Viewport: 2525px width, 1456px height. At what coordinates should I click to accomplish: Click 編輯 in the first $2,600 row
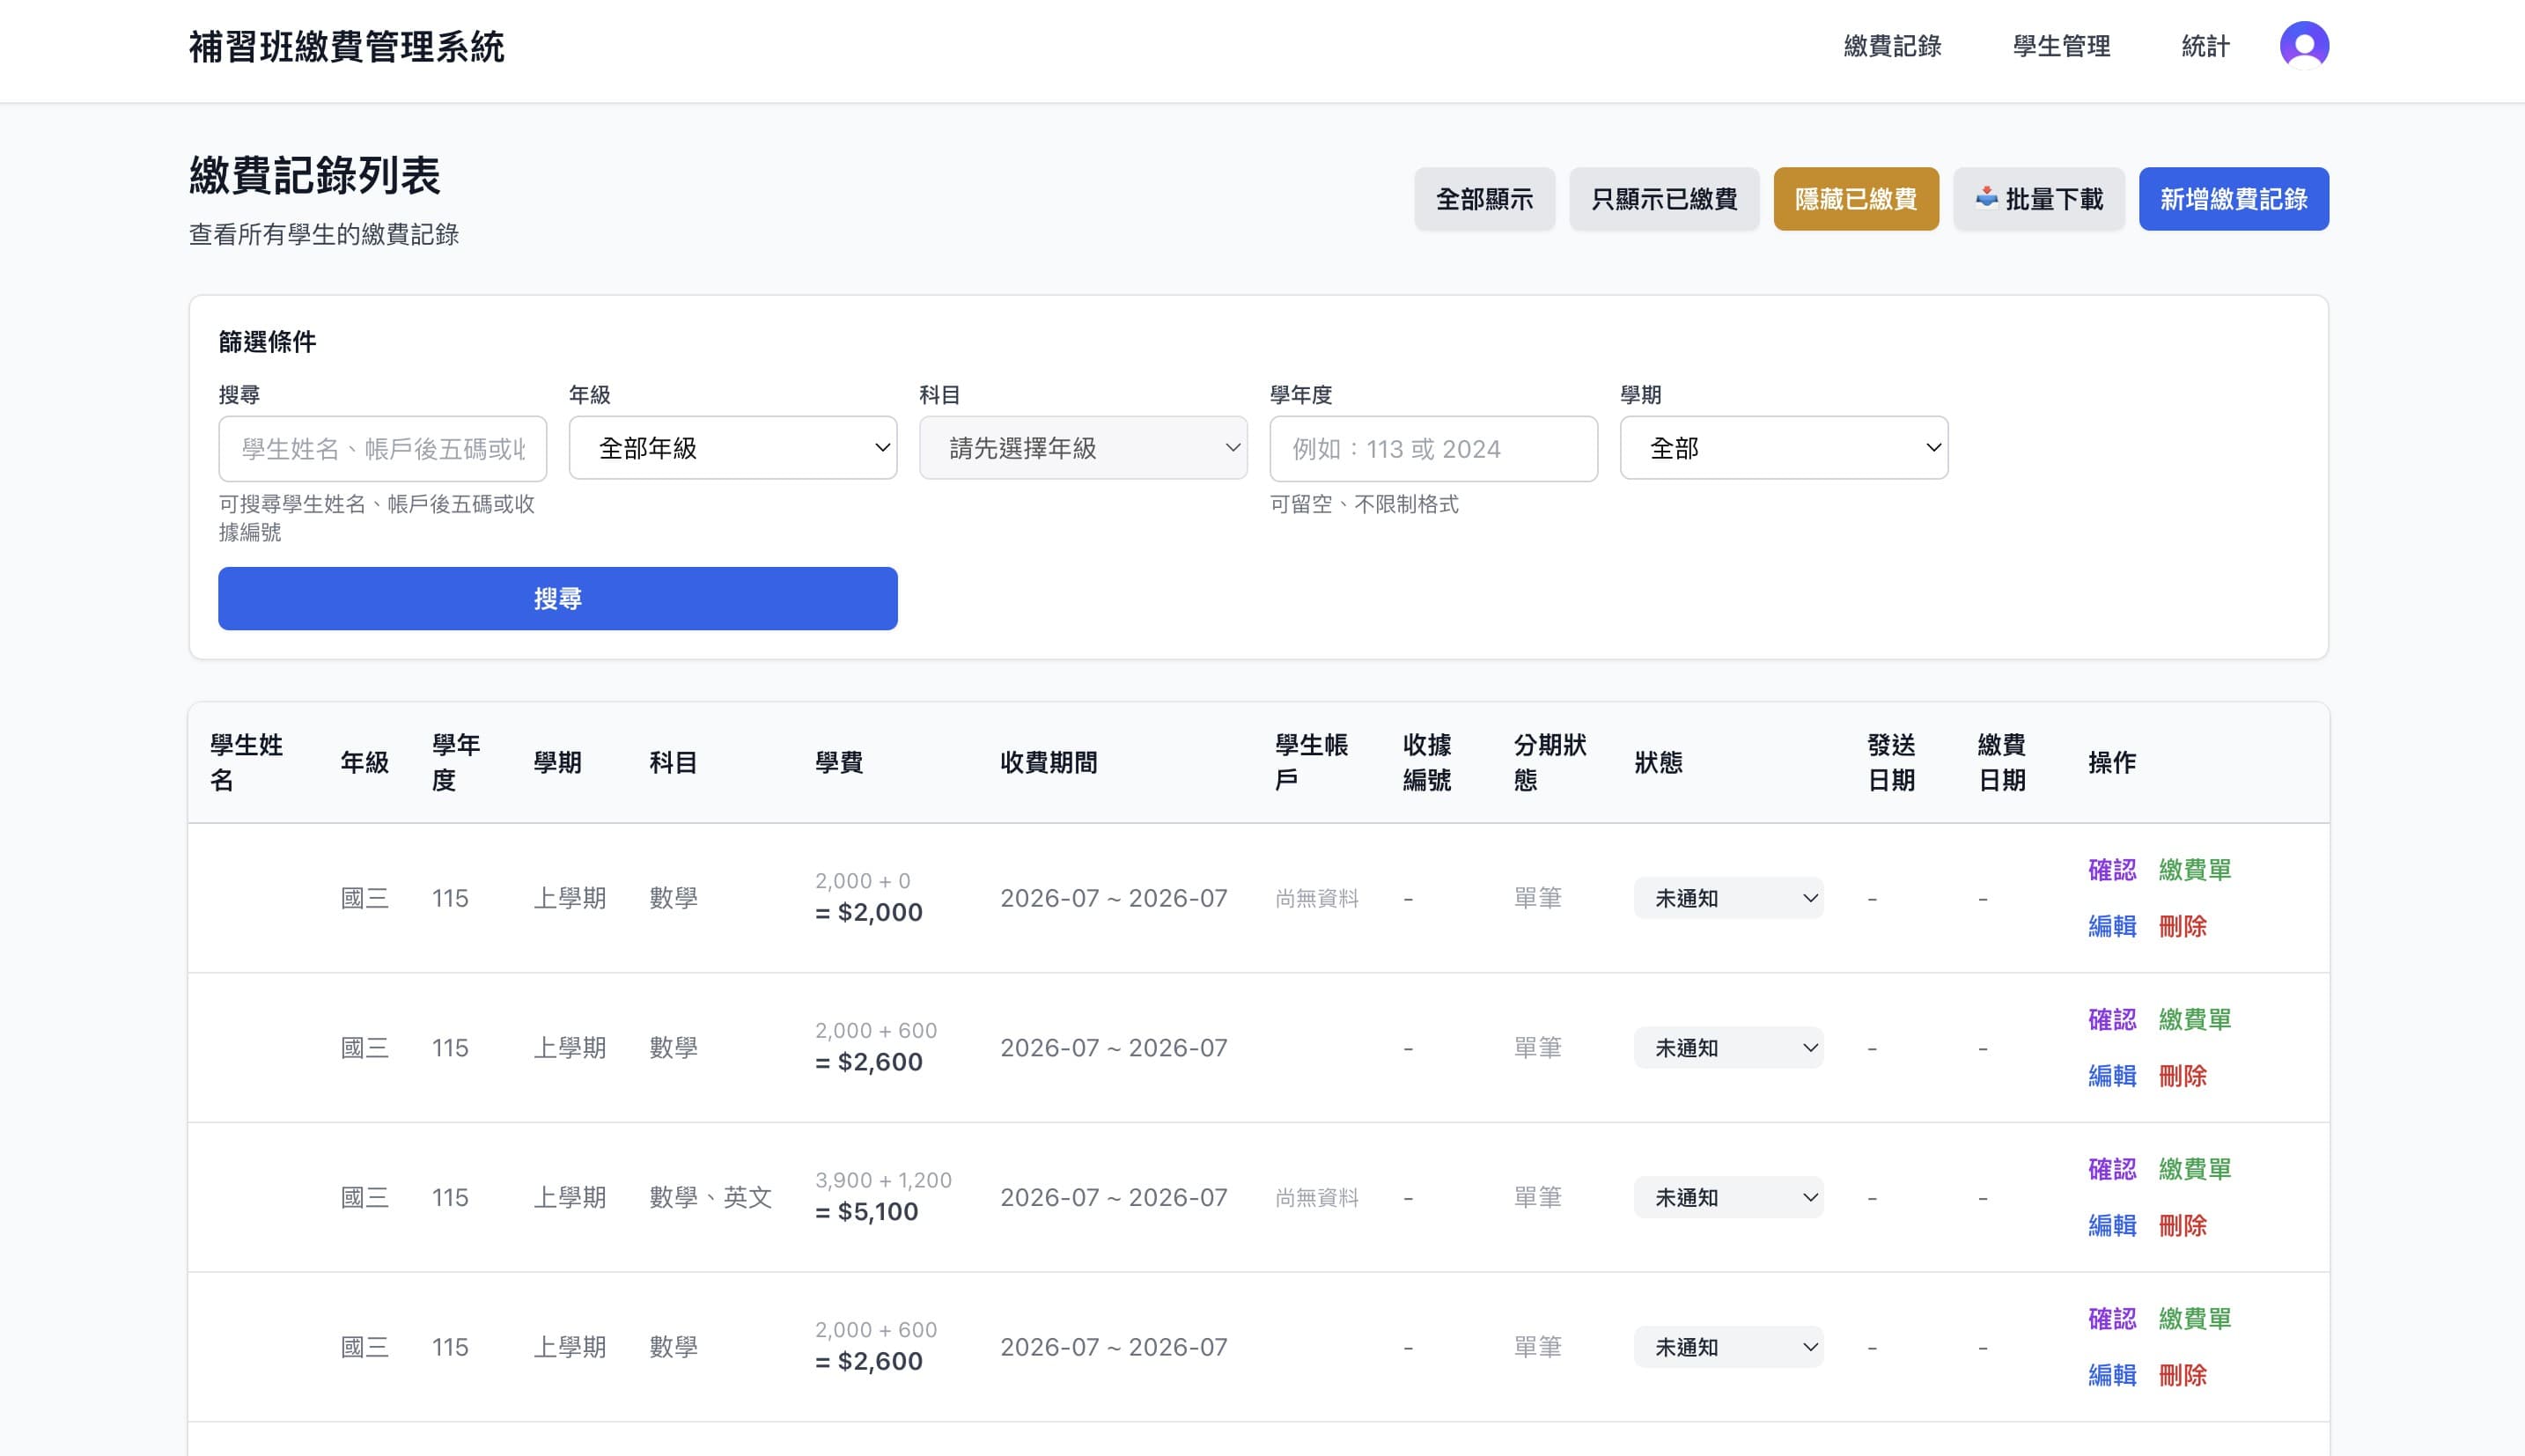tap(2112, 1076)
